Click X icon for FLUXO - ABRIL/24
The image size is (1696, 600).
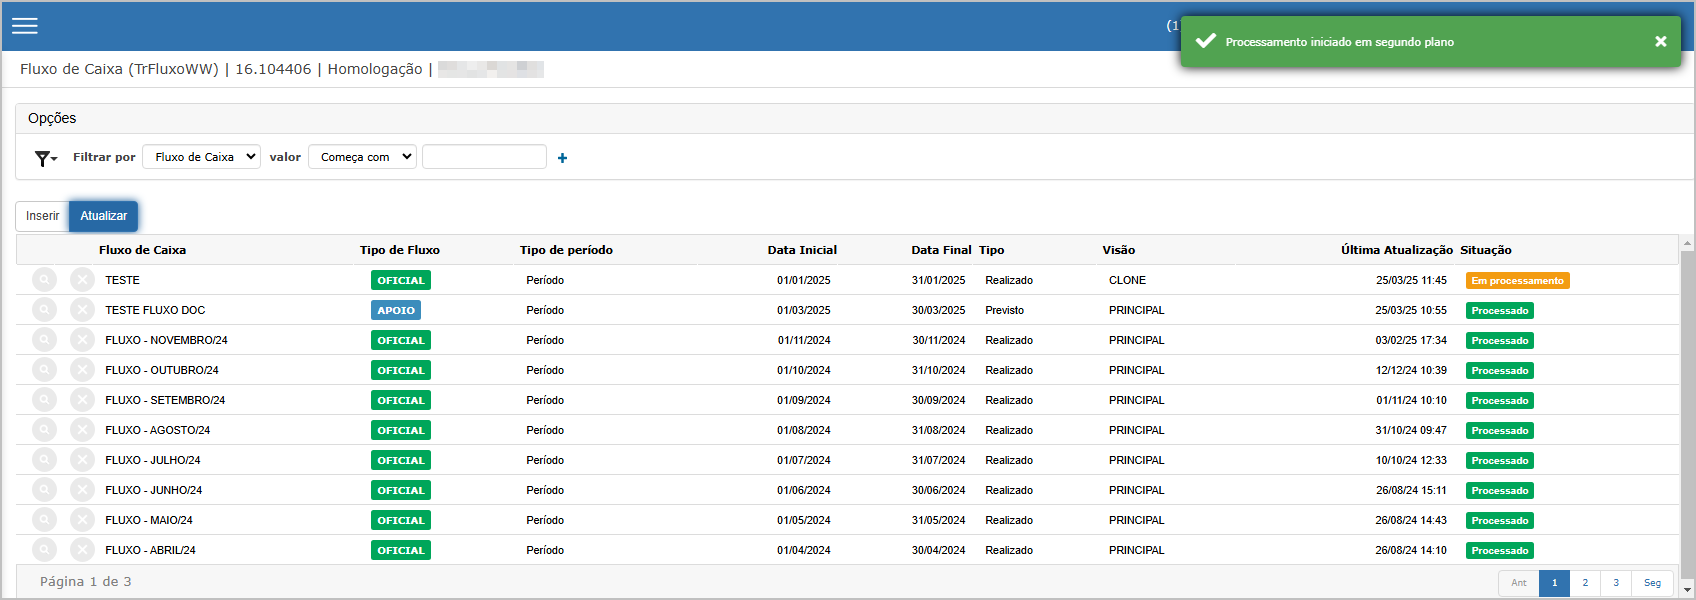(83, 550)
